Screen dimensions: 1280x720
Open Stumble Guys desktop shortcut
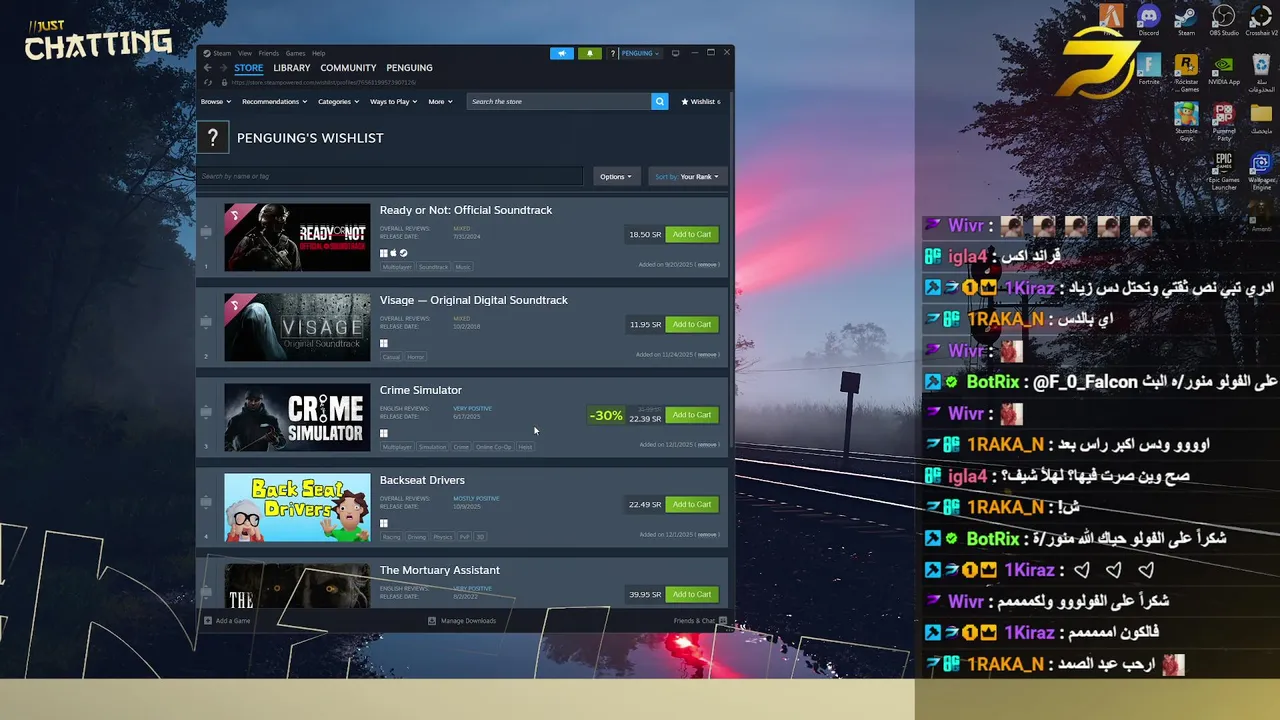(1186, 120)
